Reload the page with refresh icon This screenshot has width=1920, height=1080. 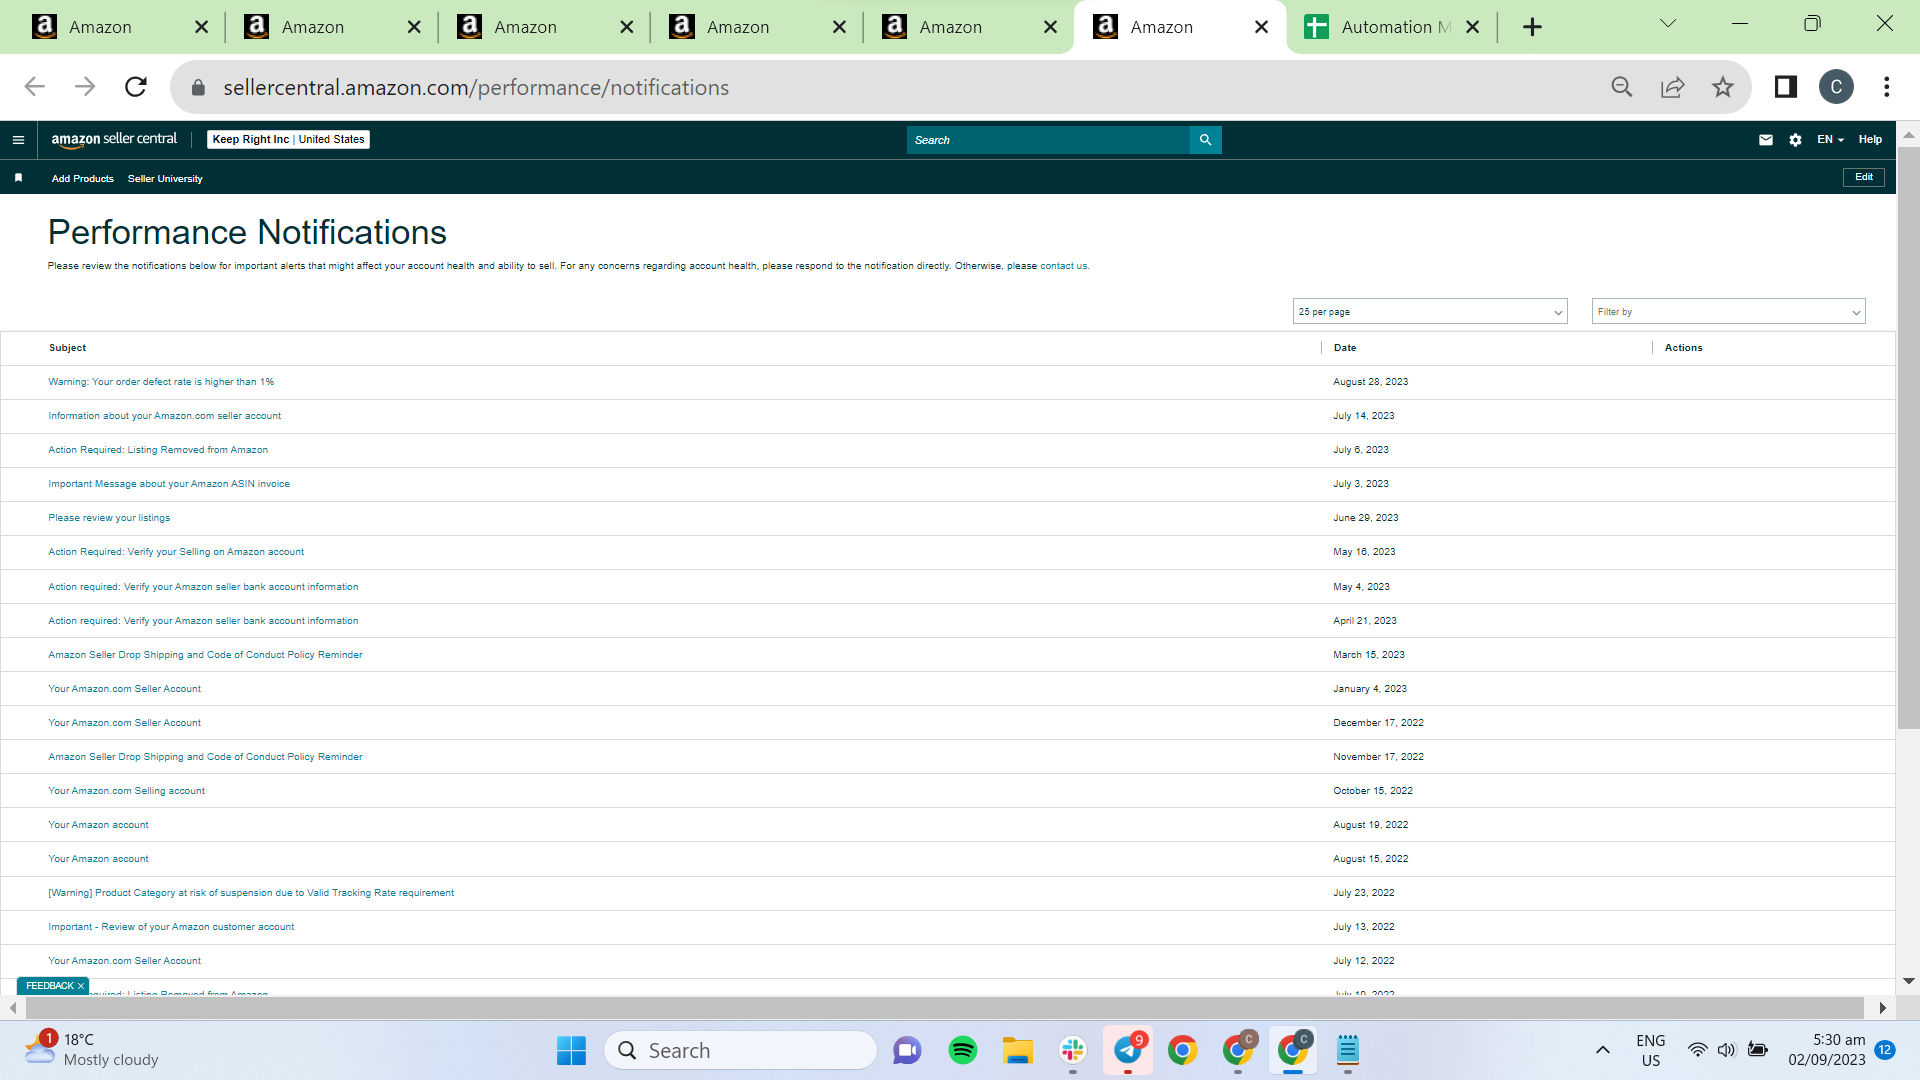[x=136, y=87]
